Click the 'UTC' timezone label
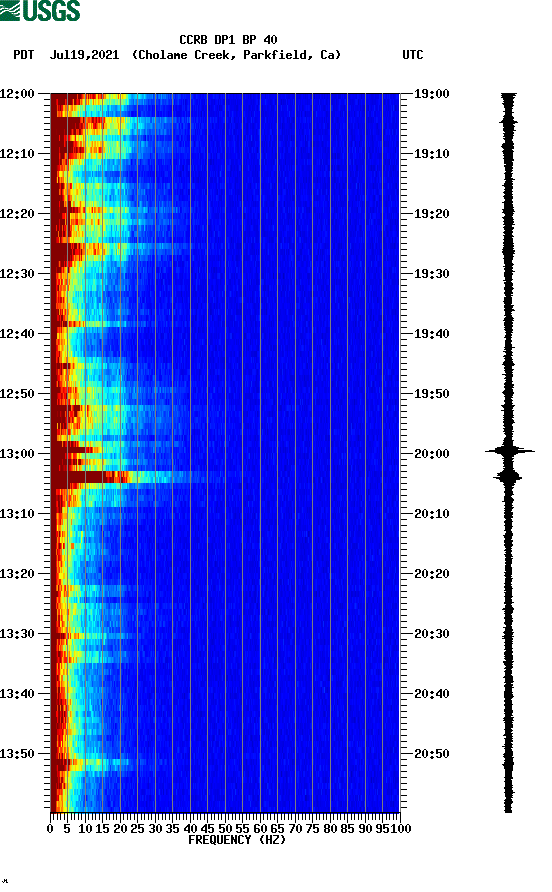552x892 pixels. tap(413, 55)
